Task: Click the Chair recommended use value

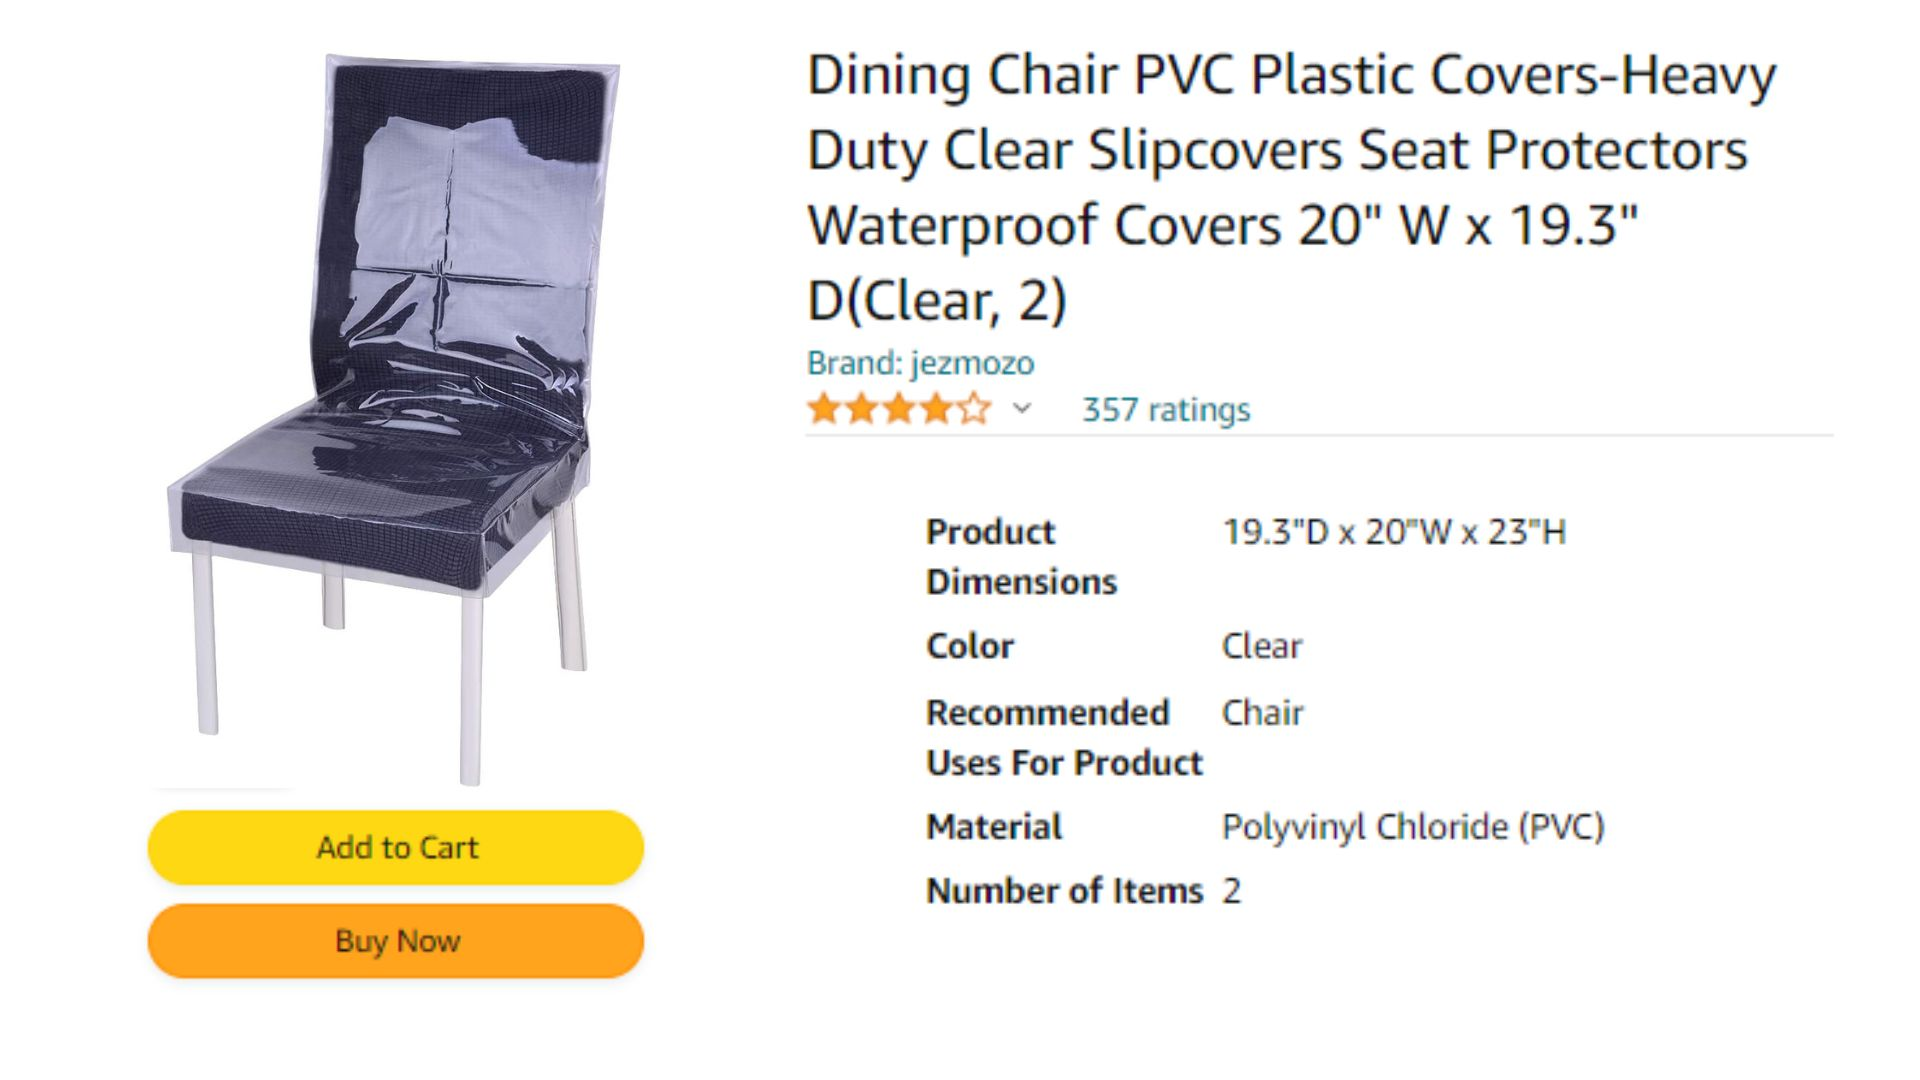Action: [x=1262, y=713]
